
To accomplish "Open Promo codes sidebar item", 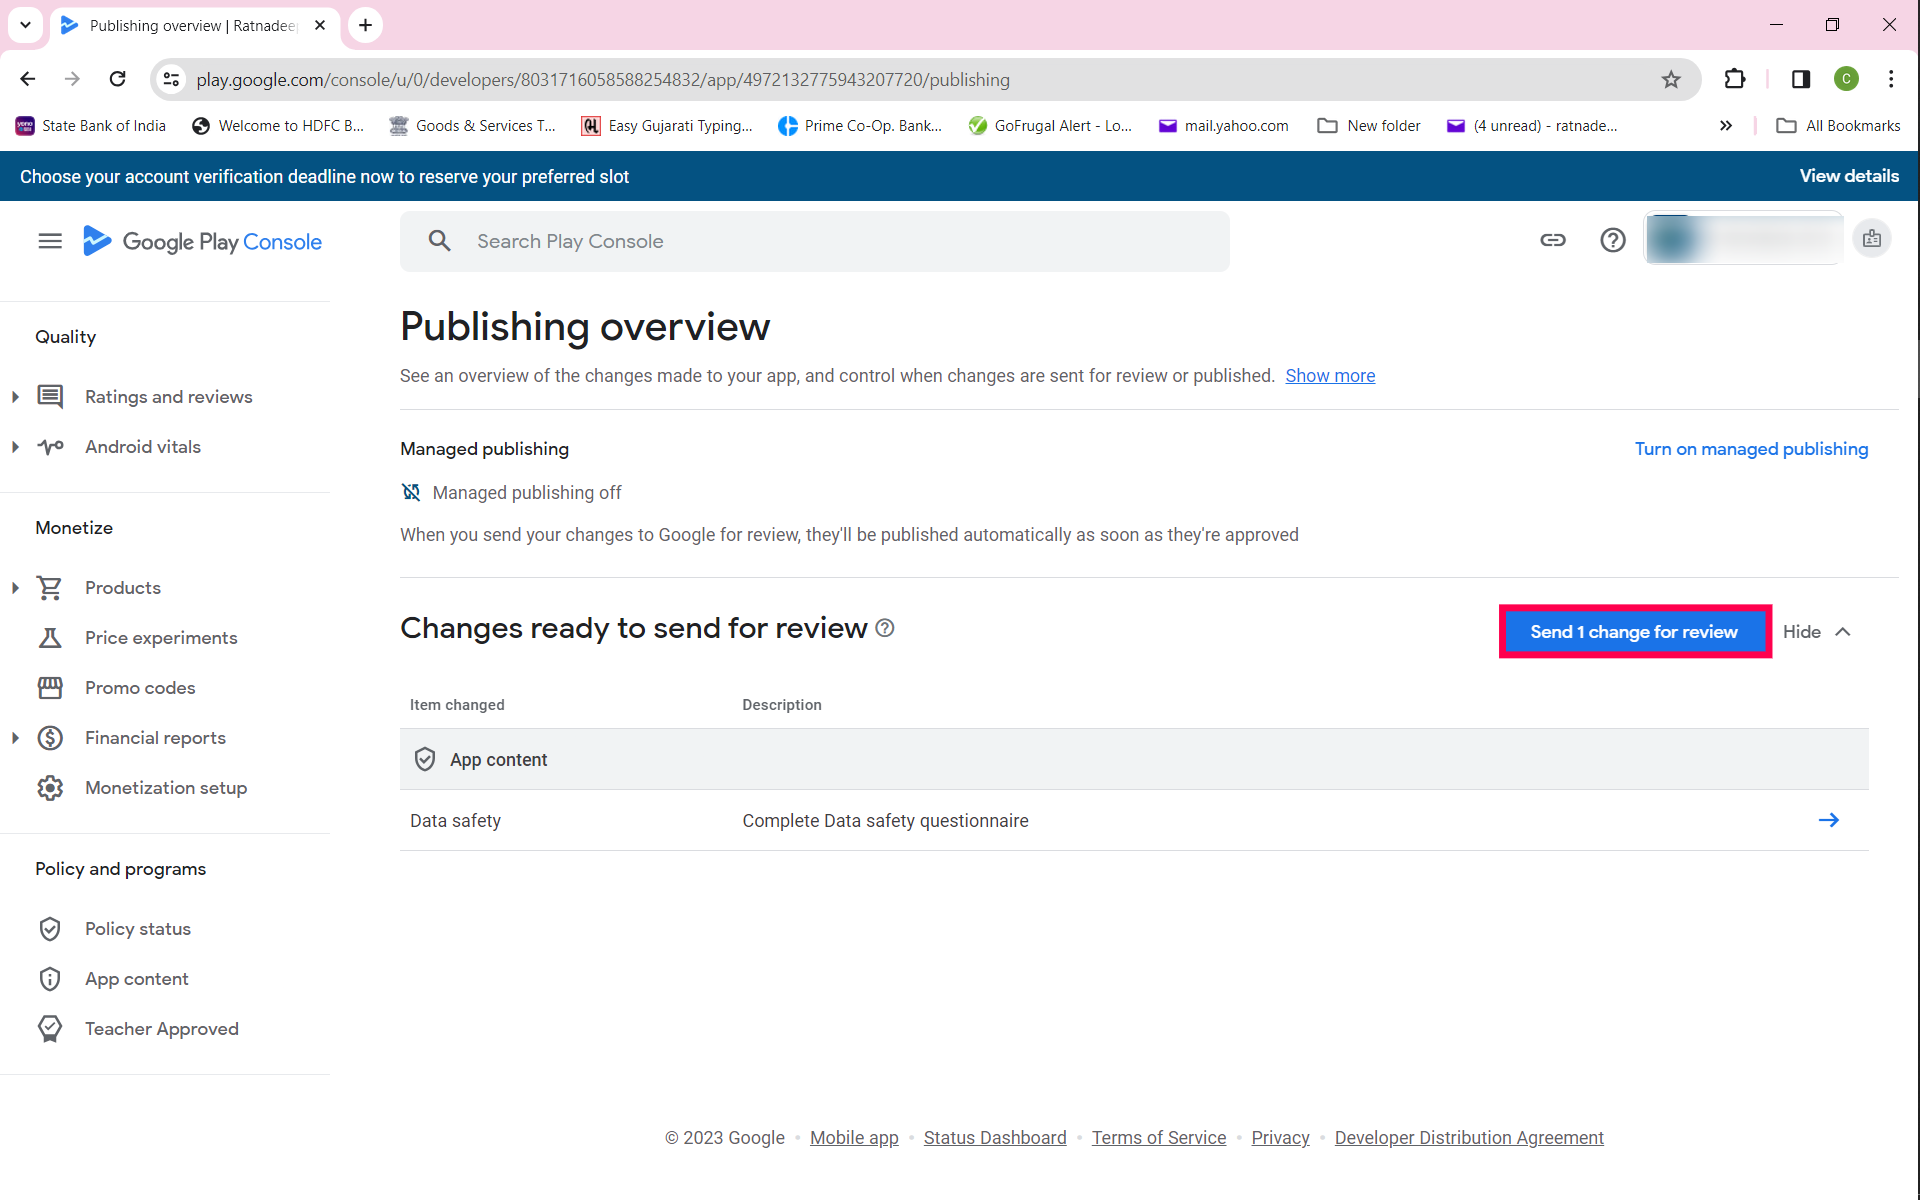I will pos(139,688).
